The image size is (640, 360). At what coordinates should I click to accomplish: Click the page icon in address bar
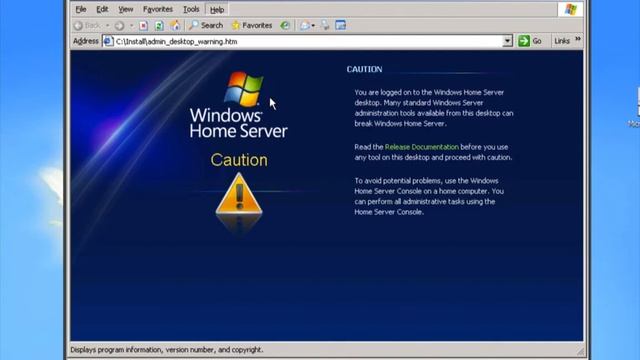(108, 41)
